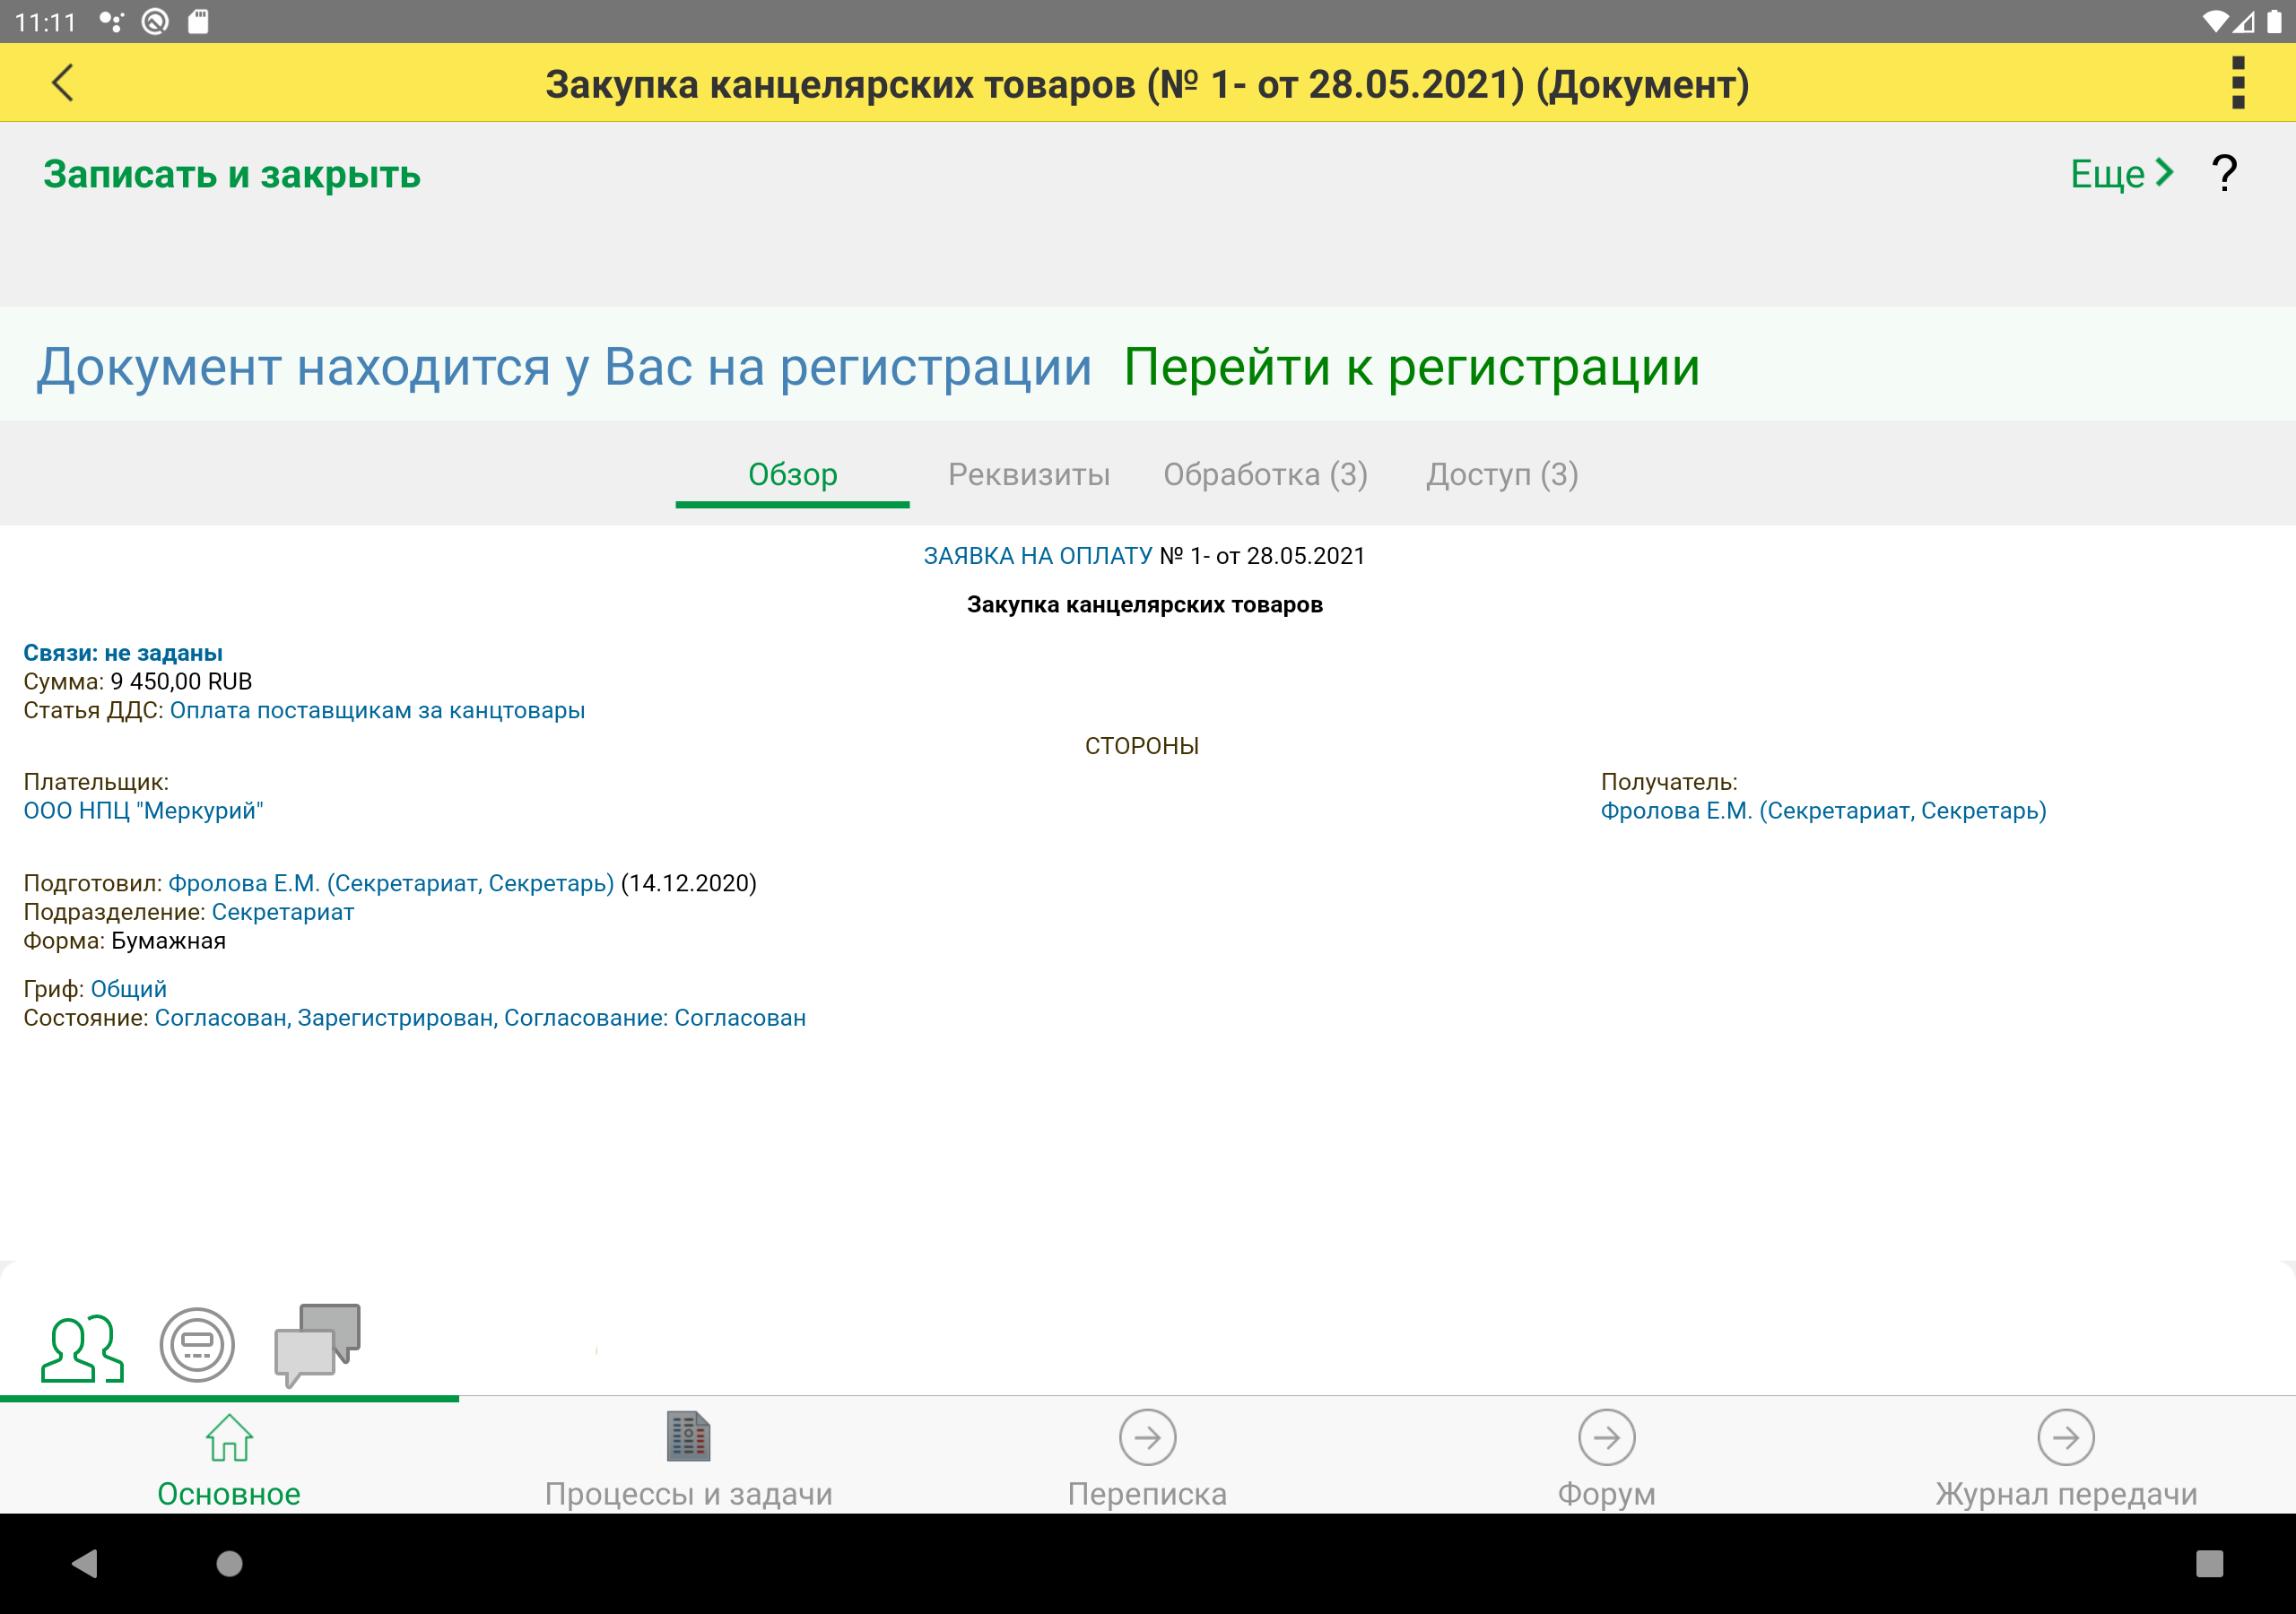Switch to the Реквизиты tab

tap(1028, 474)
